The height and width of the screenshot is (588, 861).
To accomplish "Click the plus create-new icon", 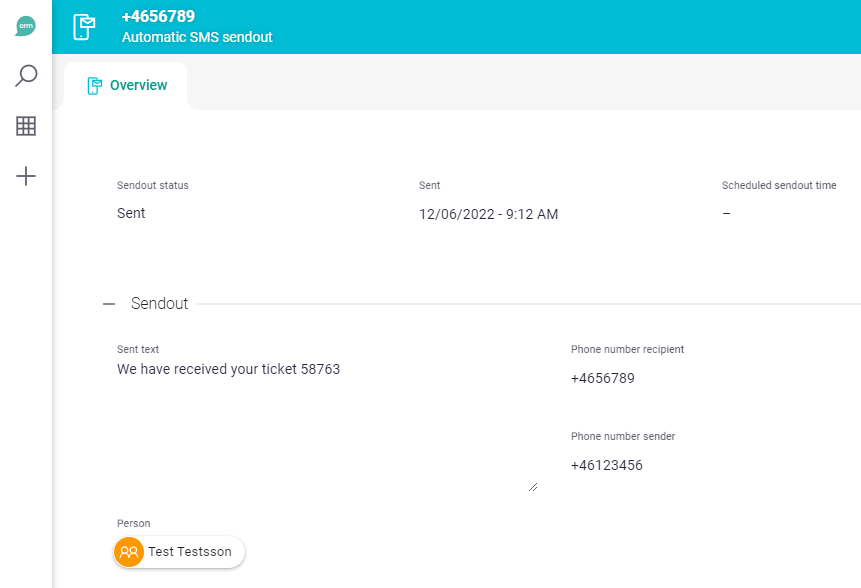I will click(x=26, y=176).
